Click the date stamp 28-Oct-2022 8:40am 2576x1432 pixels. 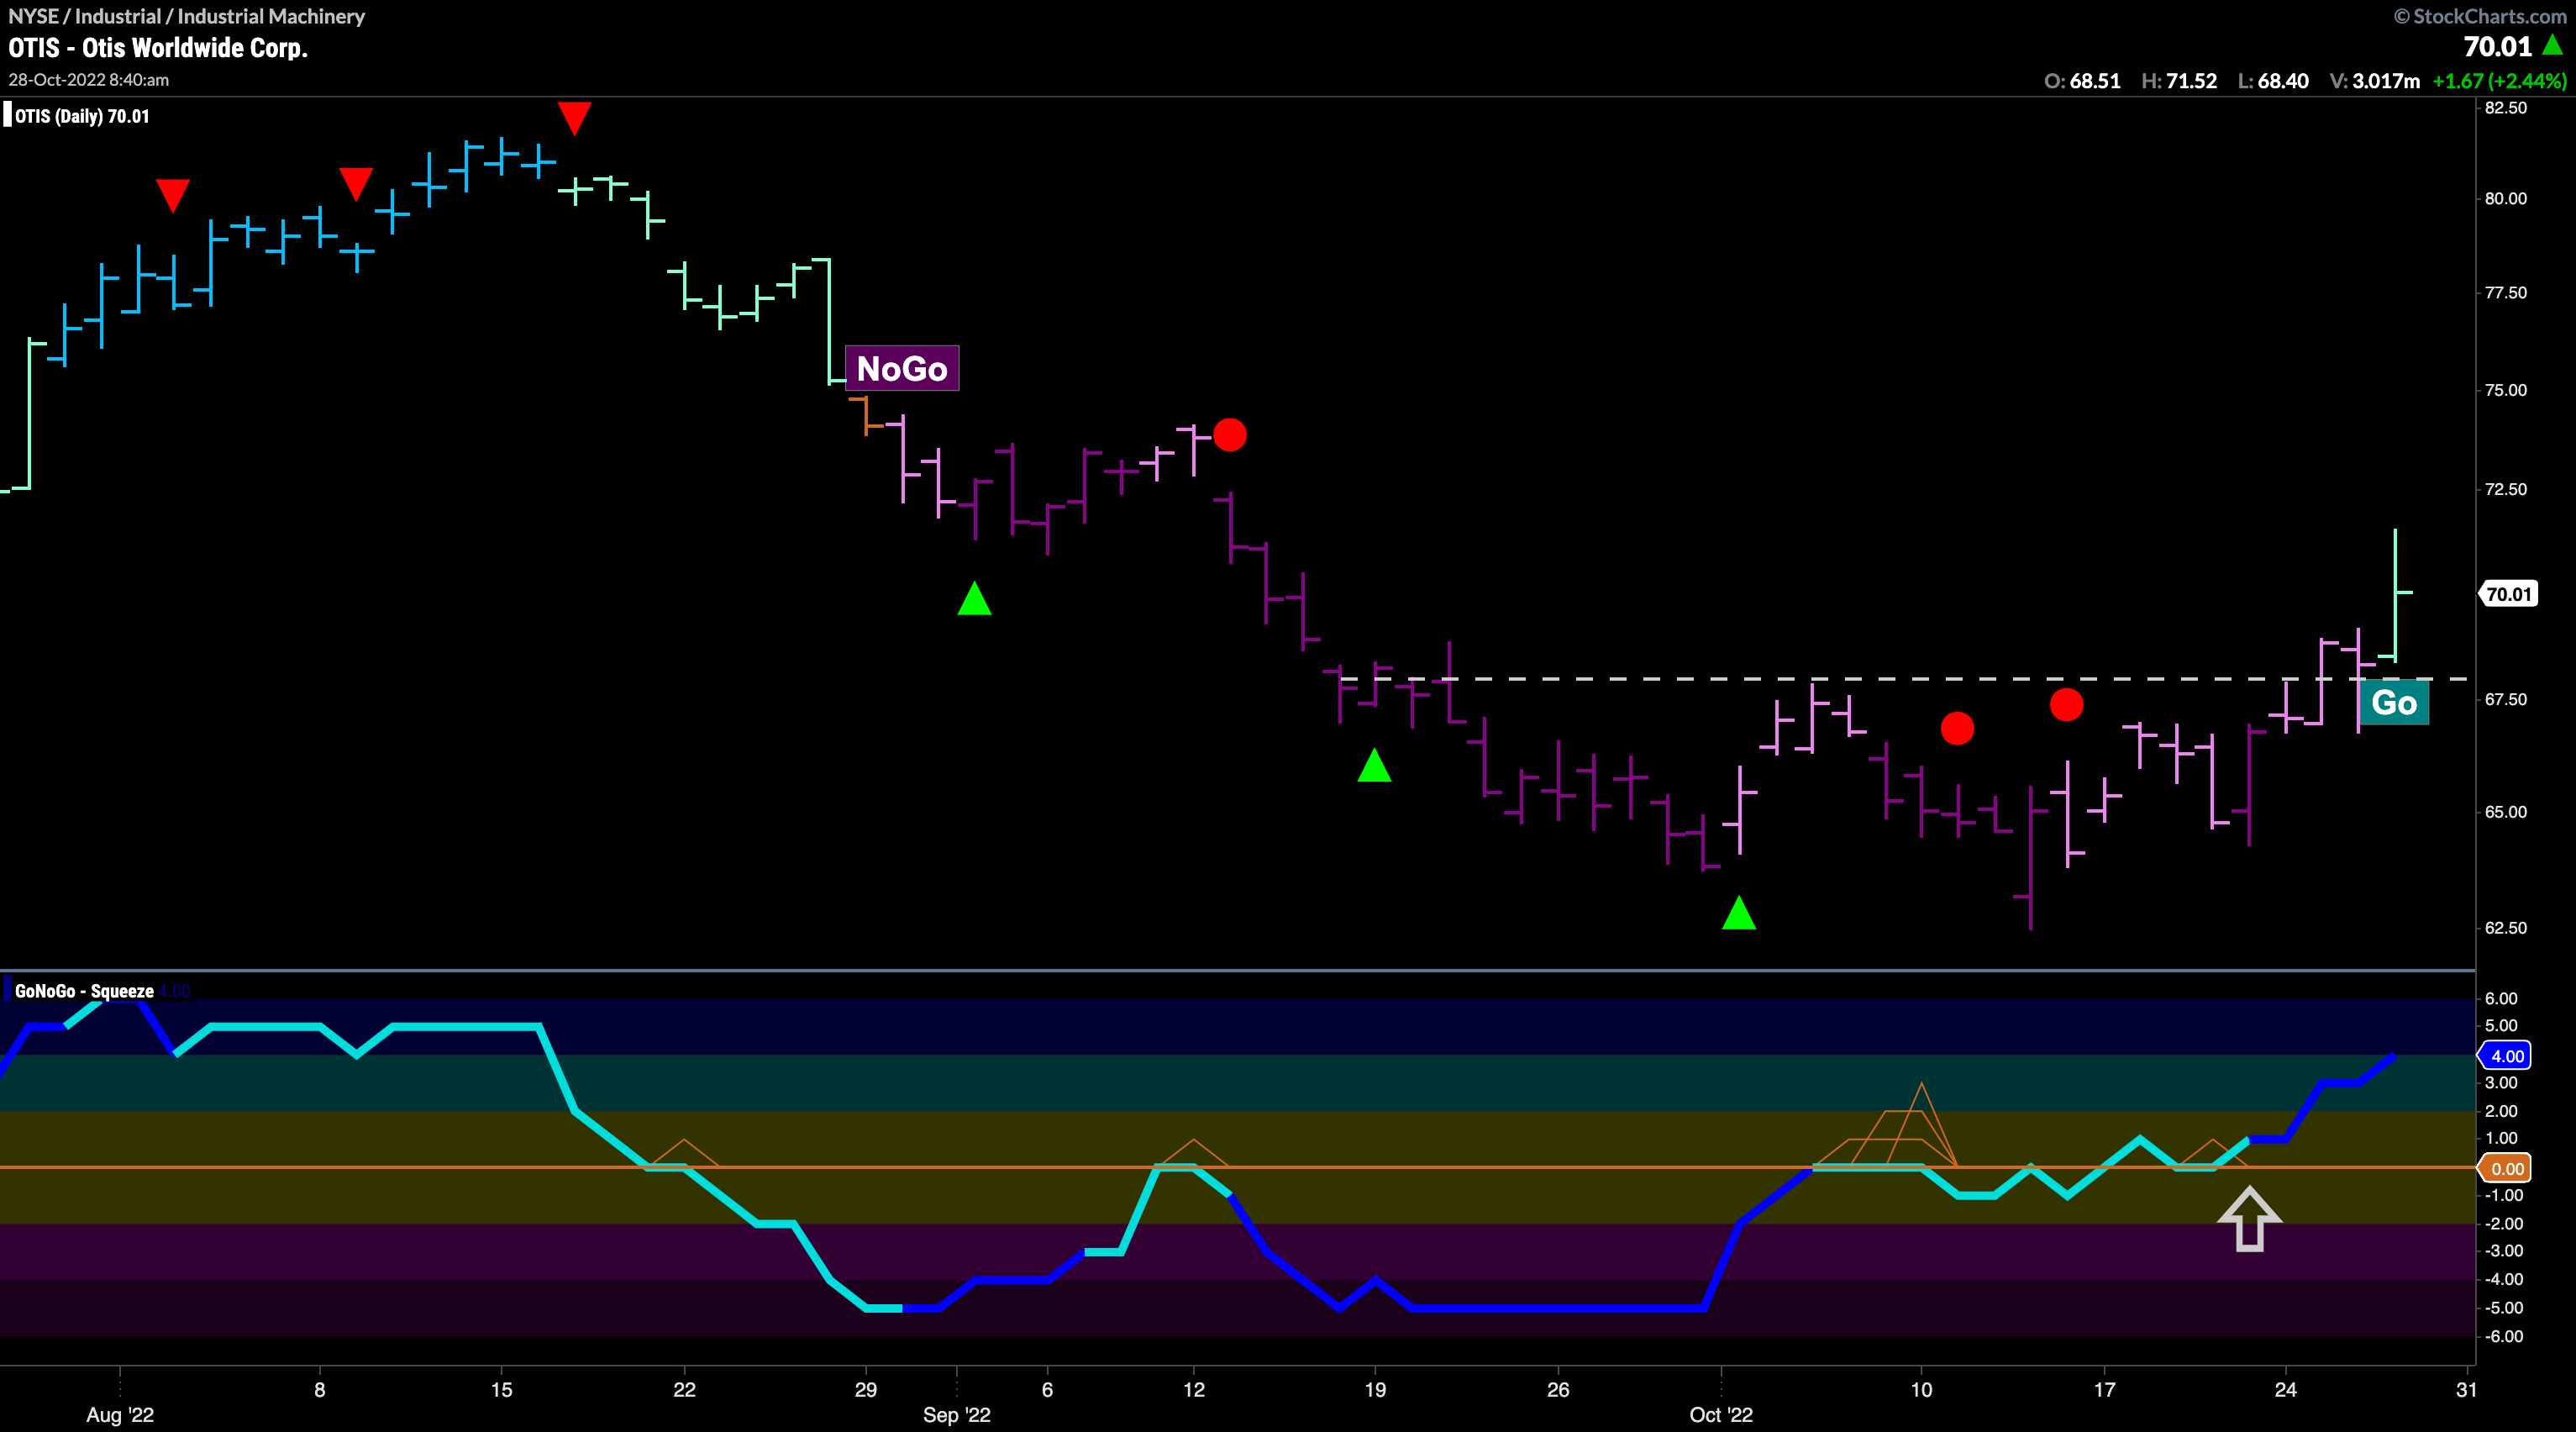pyautogui.click(x=89, y=79)
